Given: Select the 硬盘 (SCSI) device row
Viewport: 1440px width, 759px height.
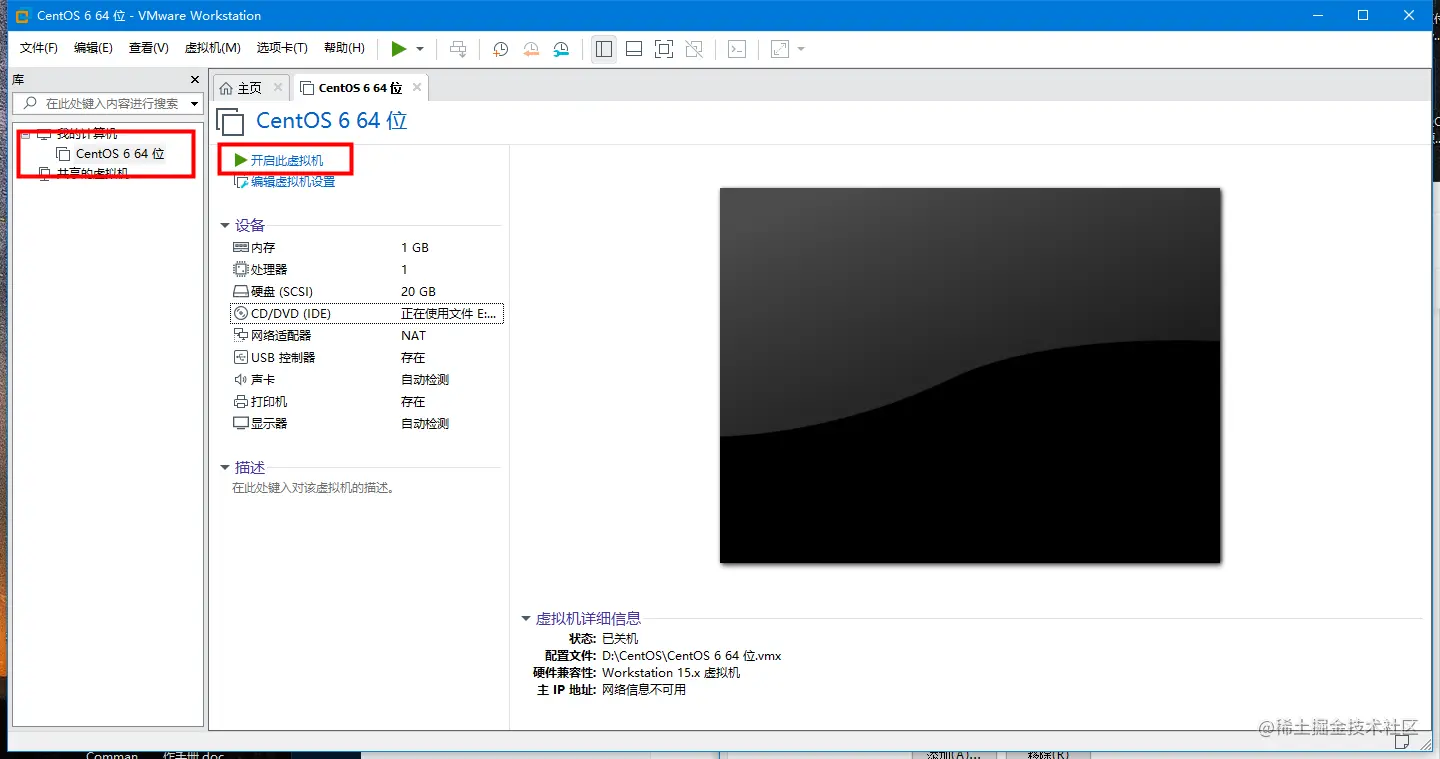Looking at the screenshot, I should [367, 292].
